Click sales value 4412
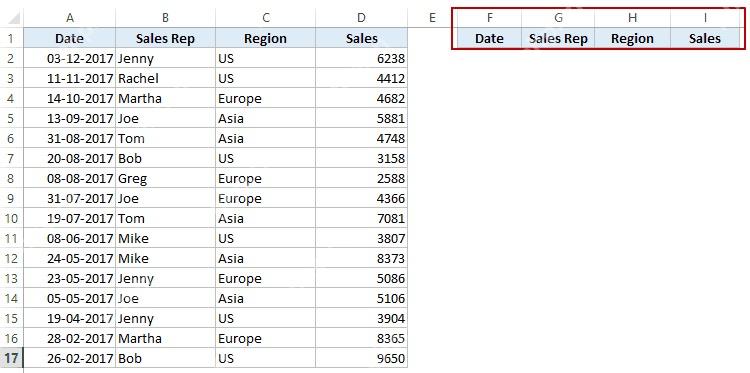The image size is (750, 373). pyautogui.click(x=362, y=78)
